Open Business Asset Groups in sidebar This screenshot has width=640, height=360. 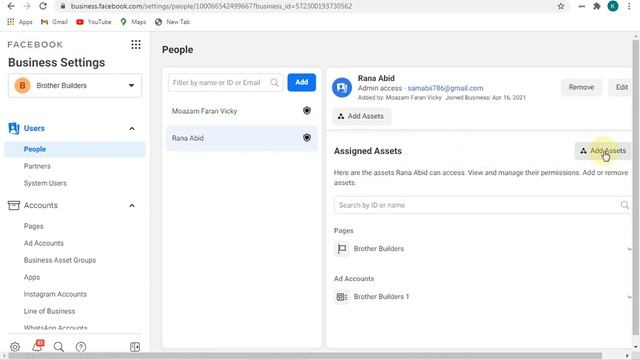pos(60,260)
